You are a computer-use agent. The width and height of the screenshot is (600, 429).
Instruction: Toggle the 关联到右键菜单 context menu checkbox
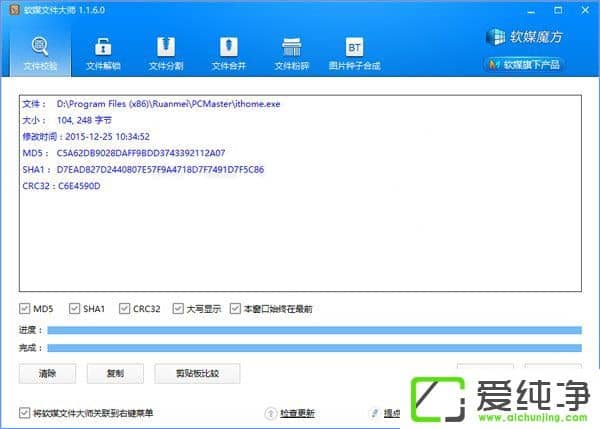pos(24,413)
